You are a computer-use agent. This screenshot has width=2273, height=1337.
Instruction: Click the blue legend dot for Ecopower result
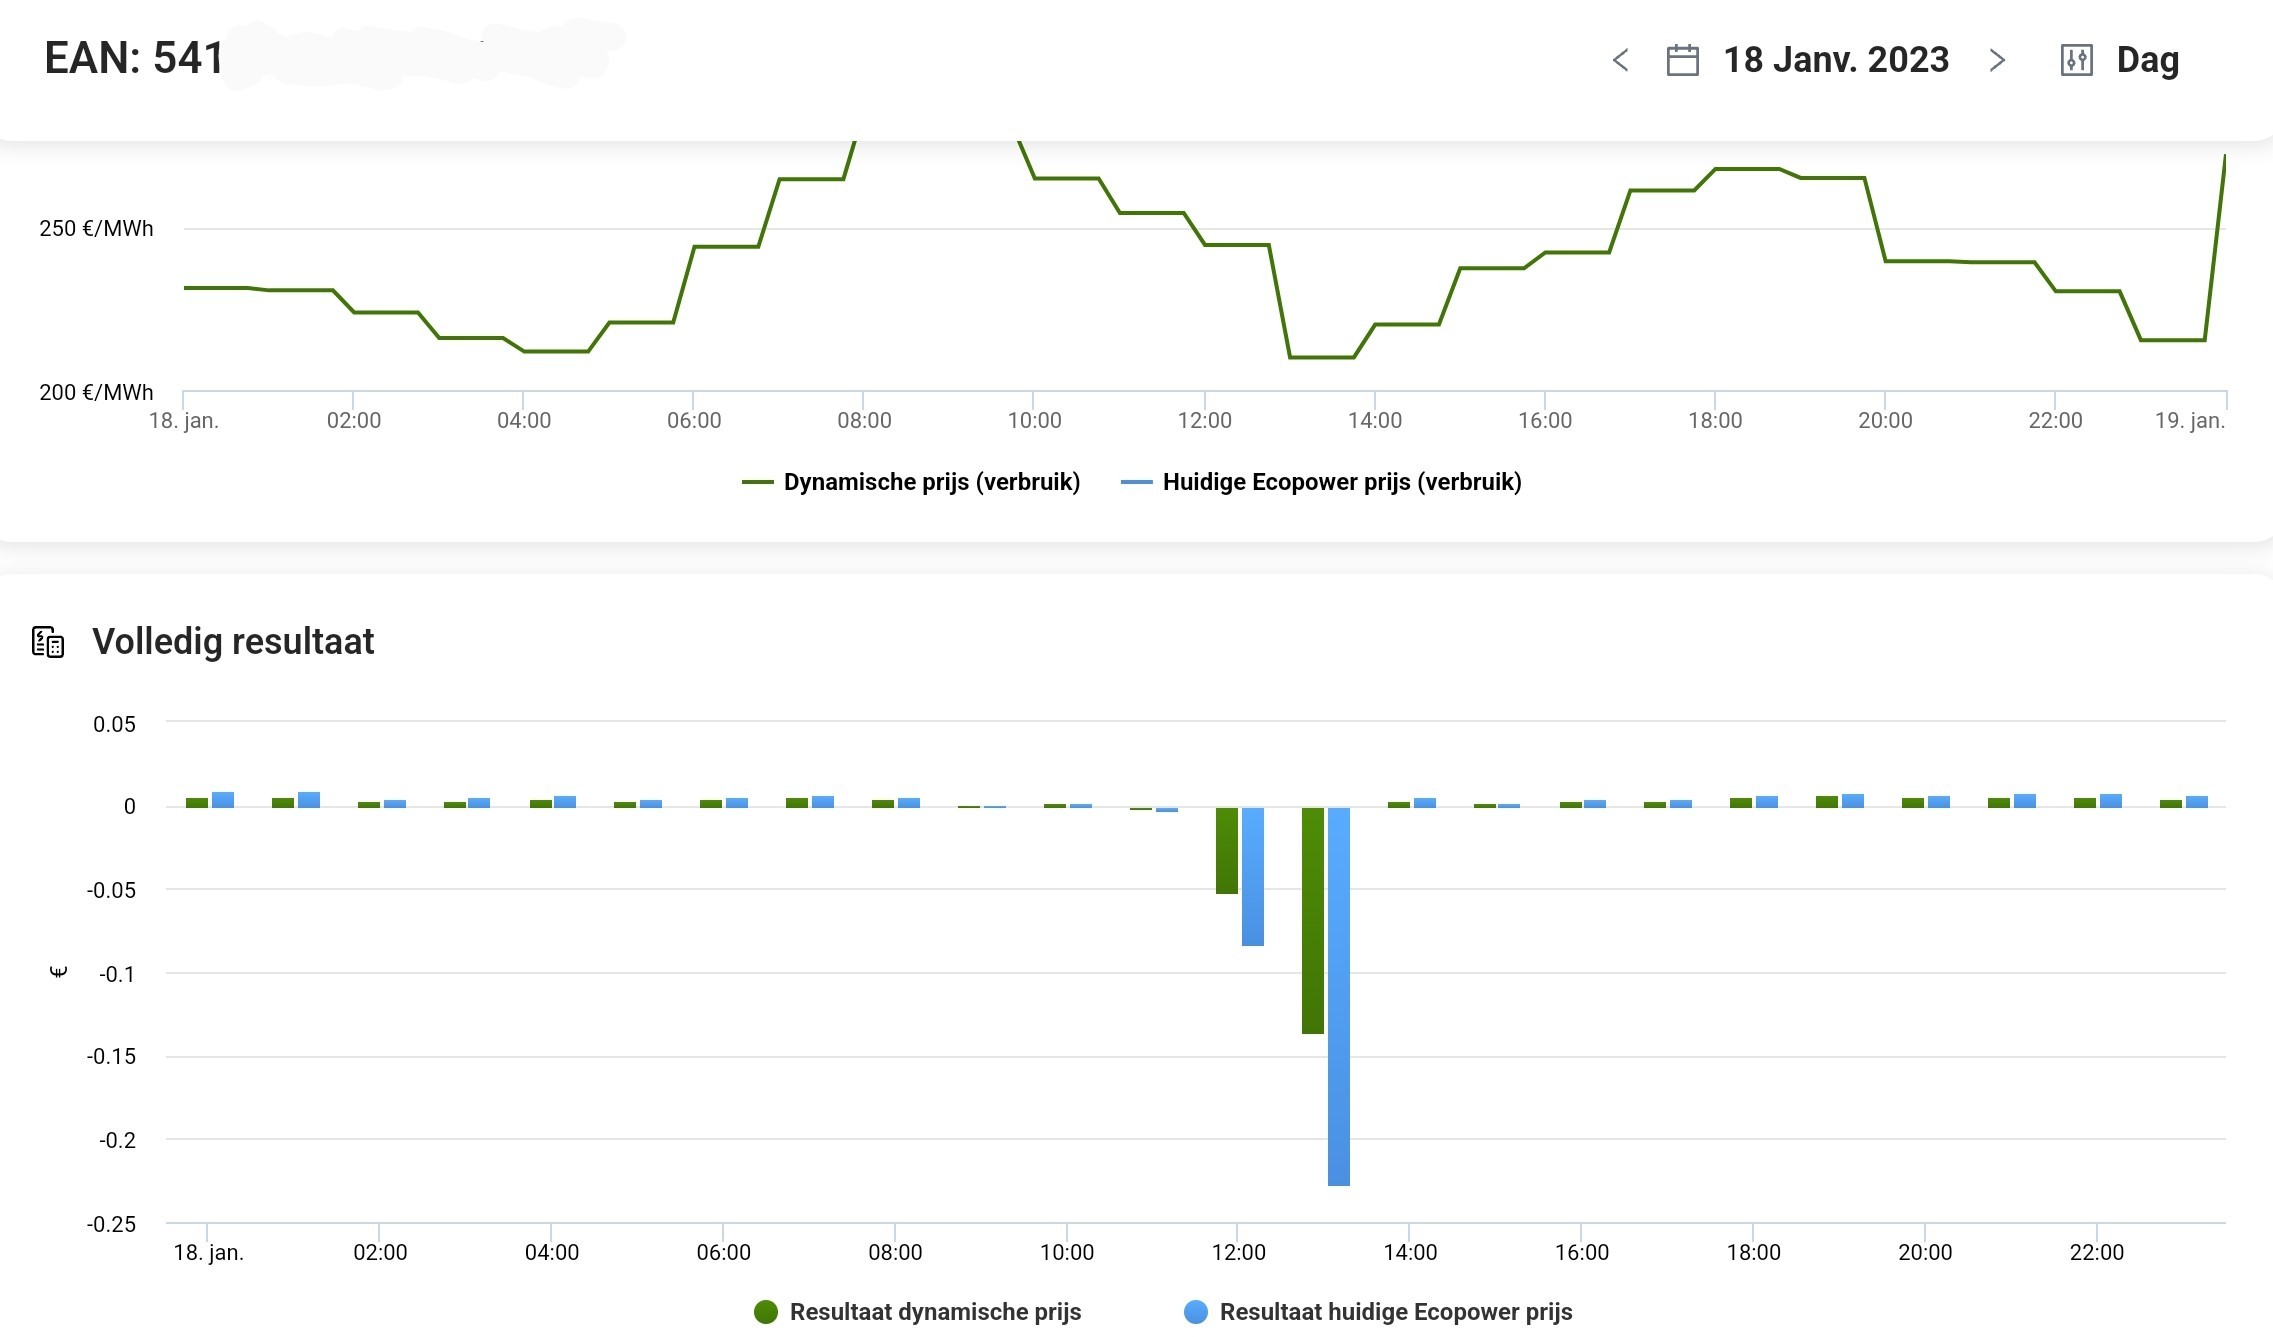(1196, 1312)
